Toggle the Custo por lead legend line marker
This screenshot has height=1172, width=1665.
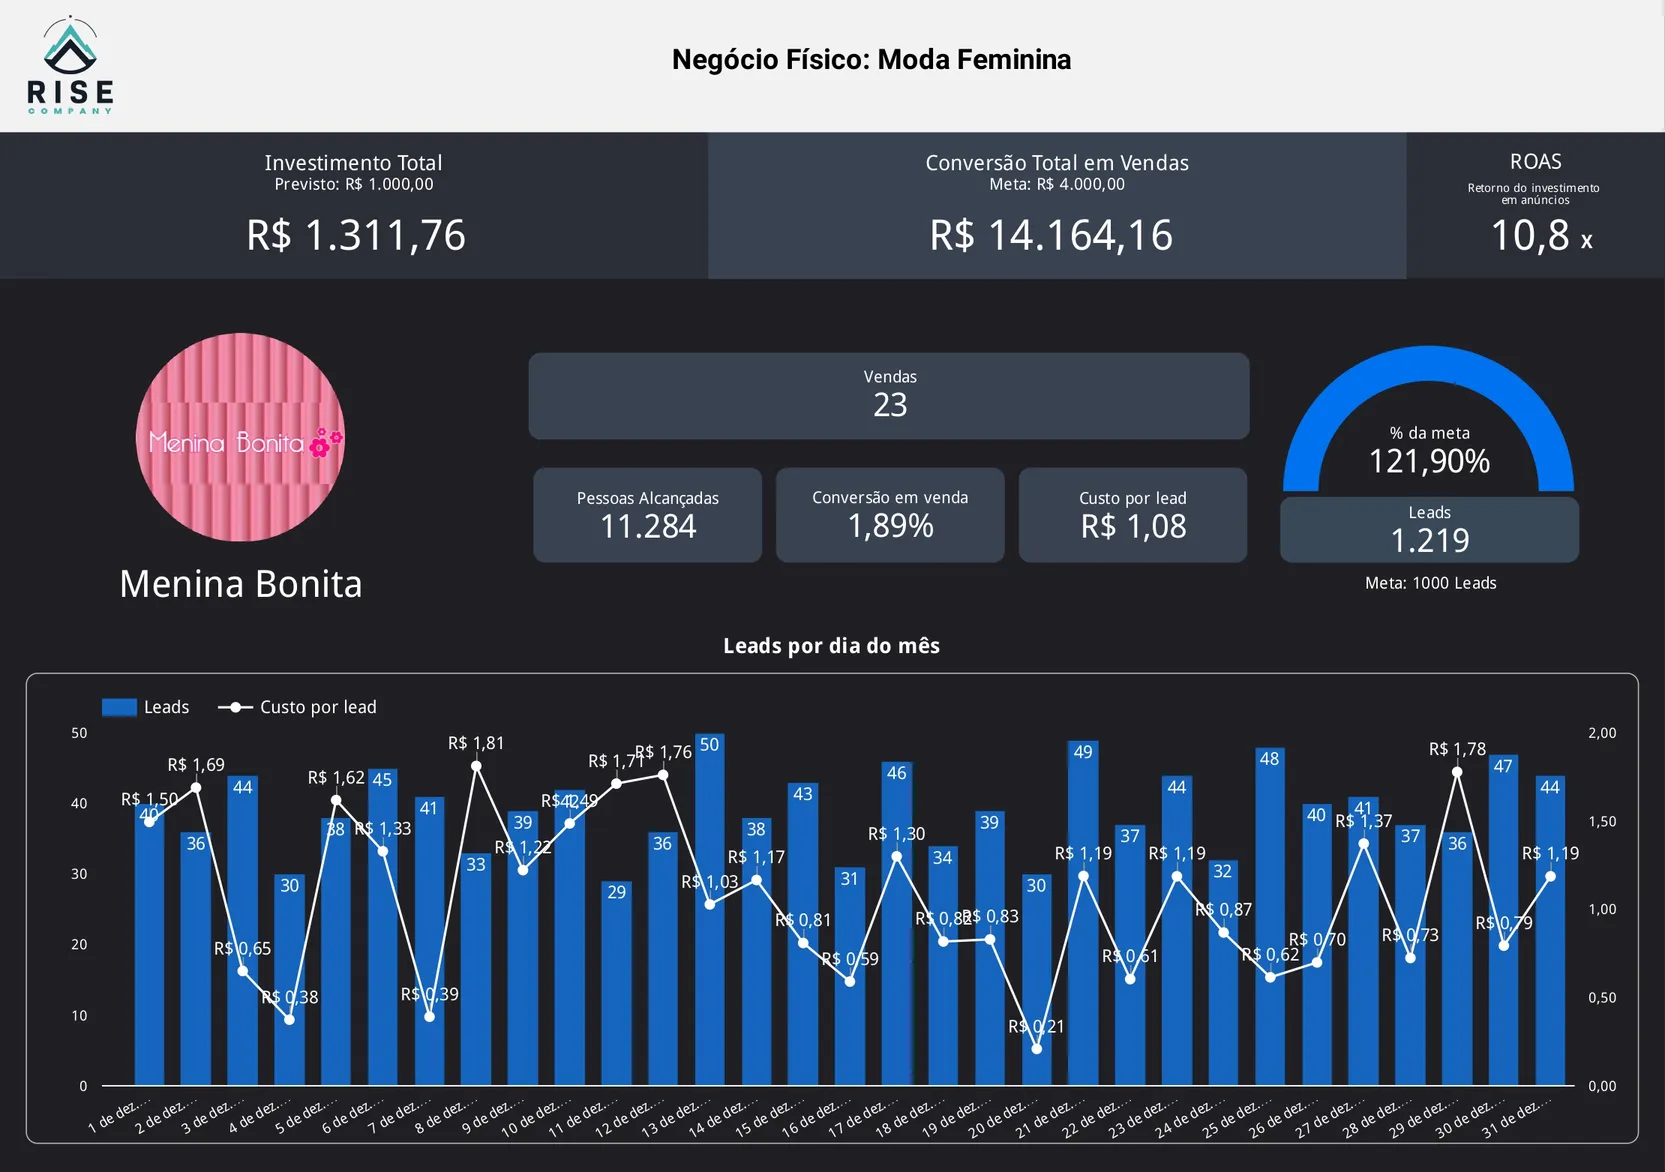(x=235, y=707)
